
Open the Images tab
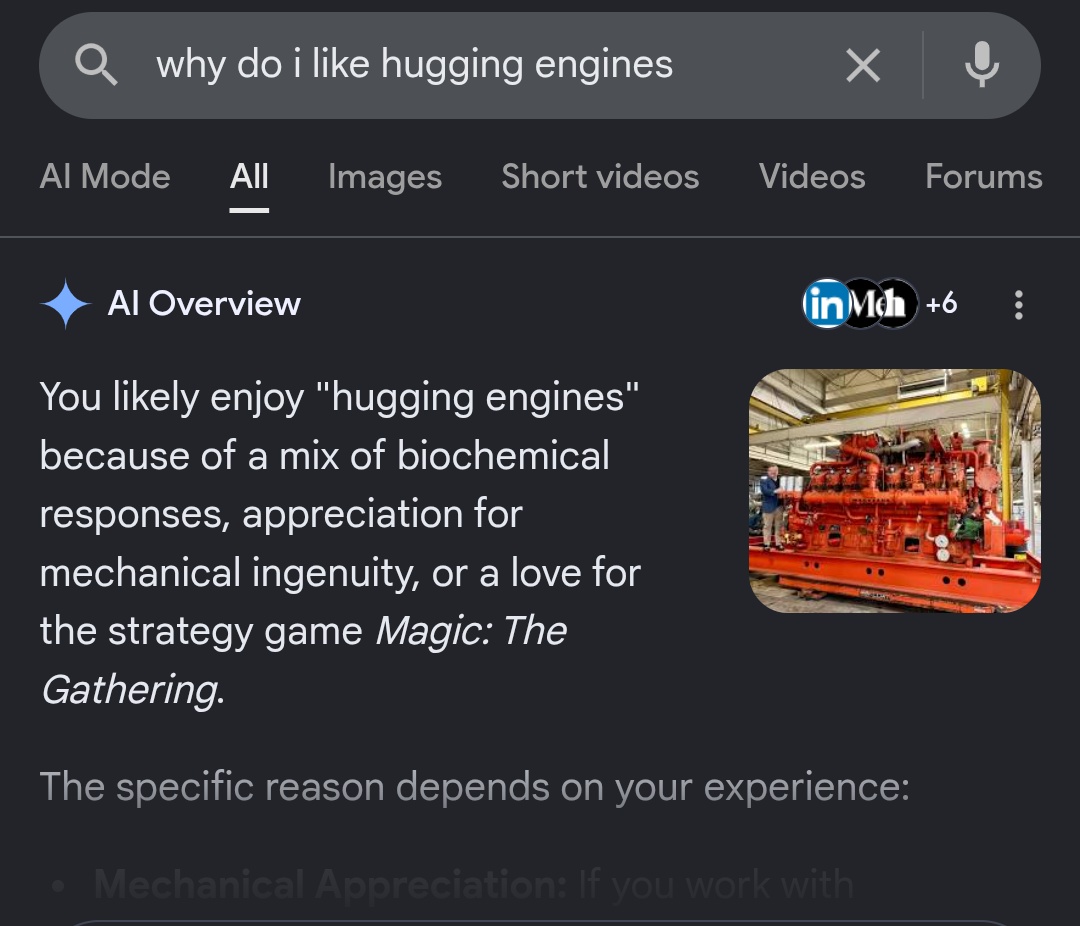[385, 176]
